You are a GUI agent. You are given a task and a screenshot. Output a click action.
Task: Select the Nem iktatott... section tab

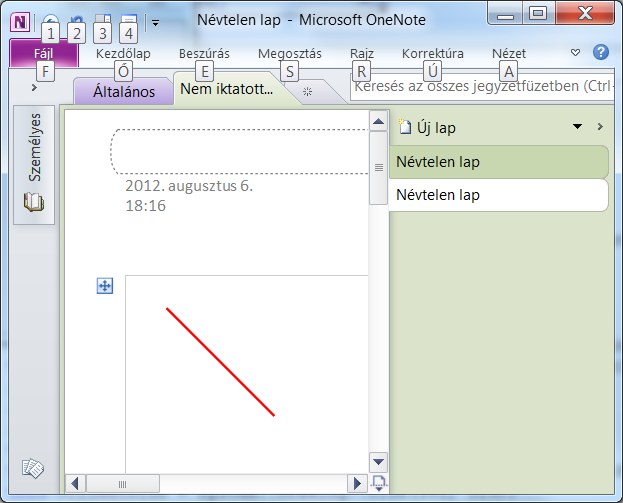click(x=226, y=89)
